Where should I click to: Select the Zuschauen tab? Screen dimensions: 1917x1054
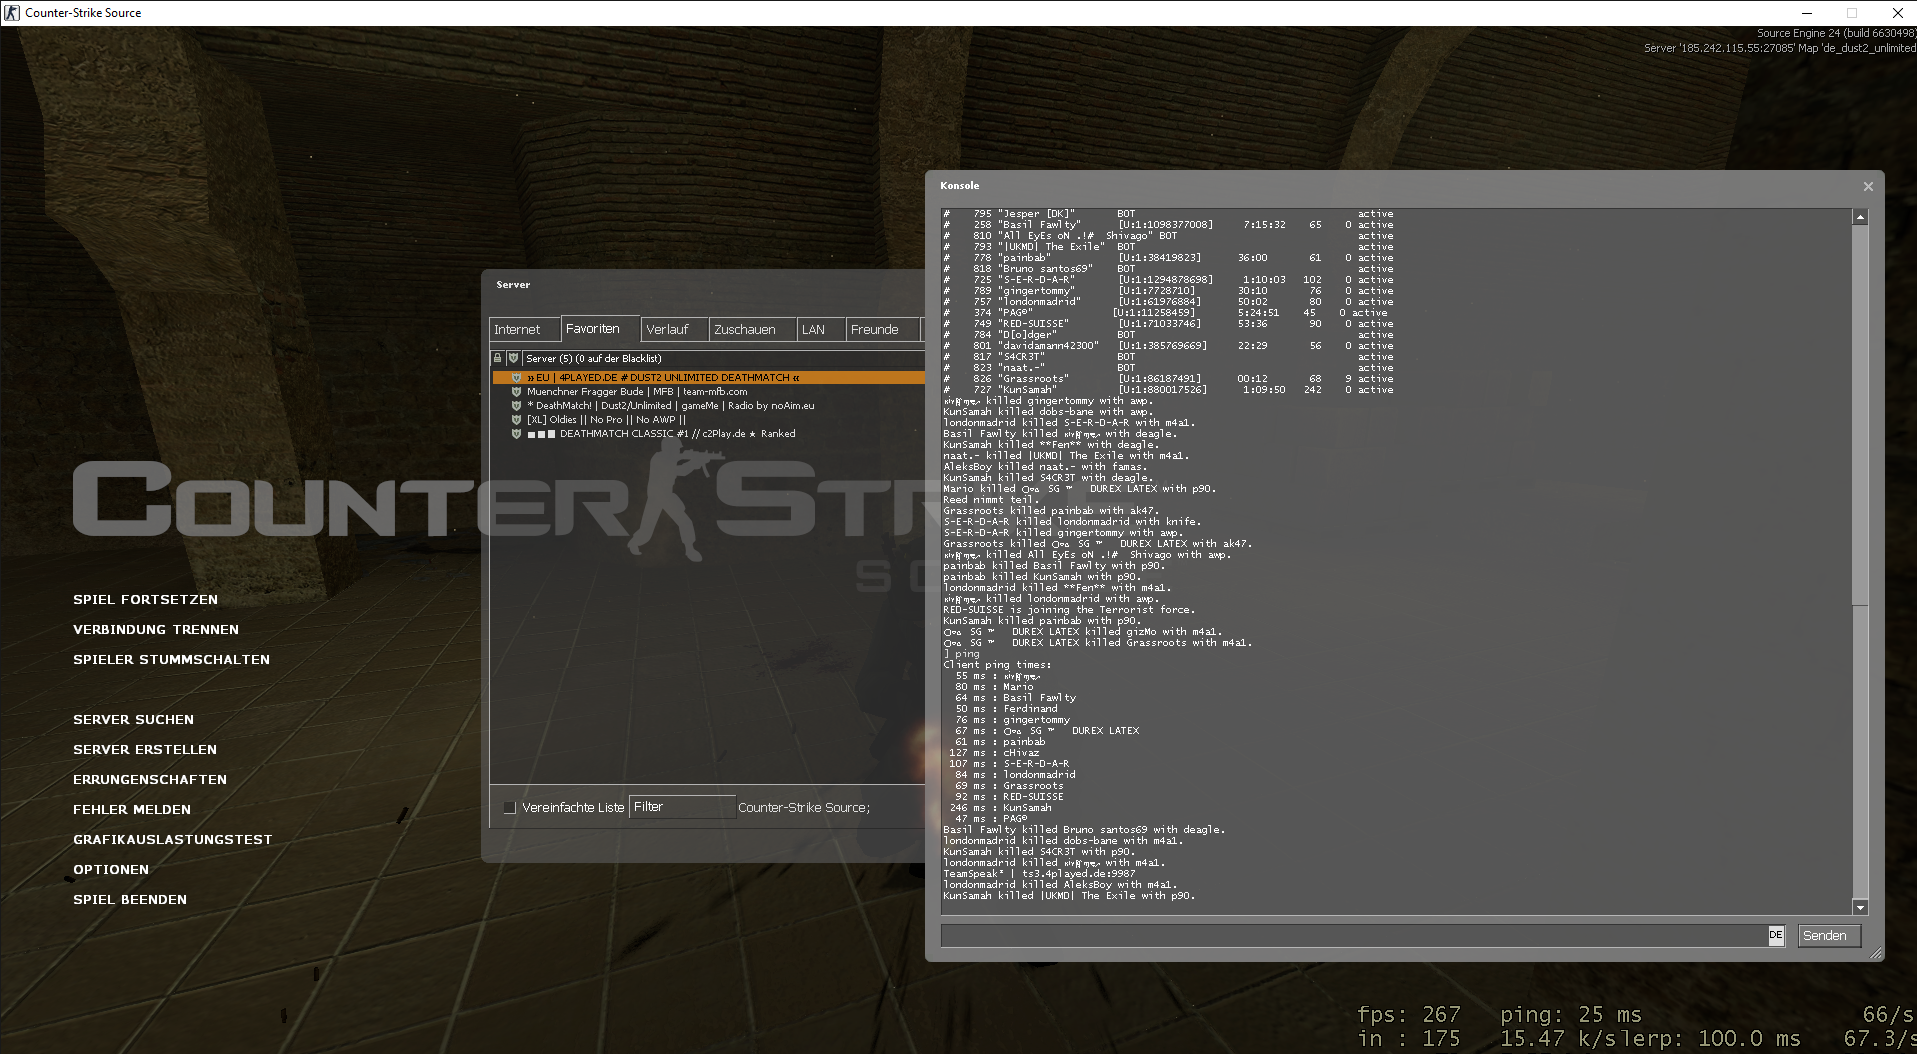(x=752, y=329)
